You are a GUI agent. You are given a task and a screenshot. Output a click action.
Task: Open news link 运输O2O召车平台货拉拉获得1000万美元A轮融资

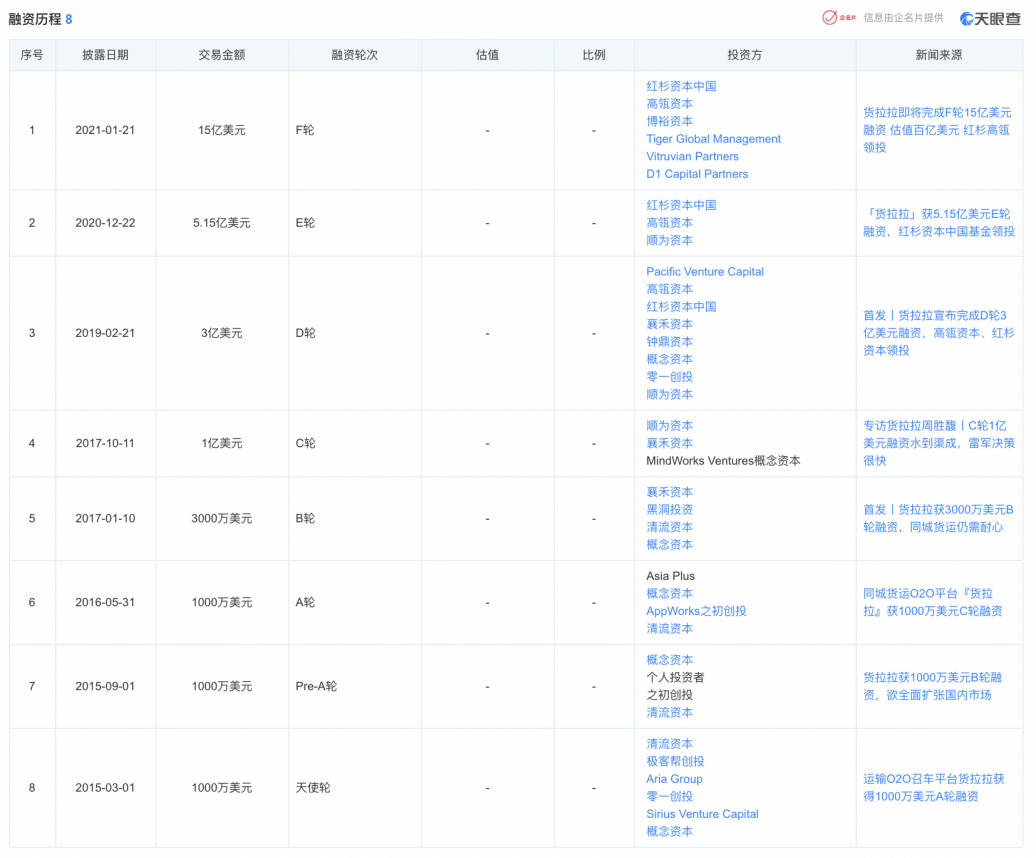coord(934,787)
